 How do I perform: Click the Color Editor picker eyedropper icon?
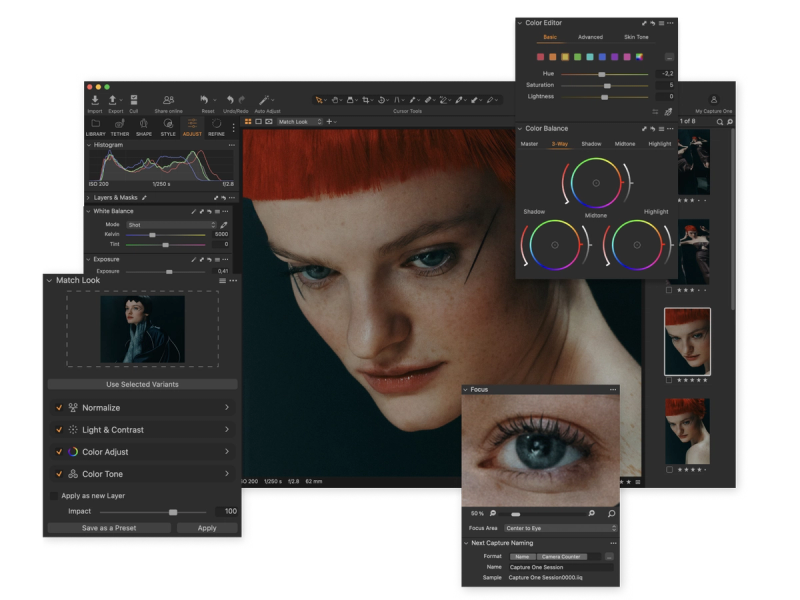click(668, 112)
